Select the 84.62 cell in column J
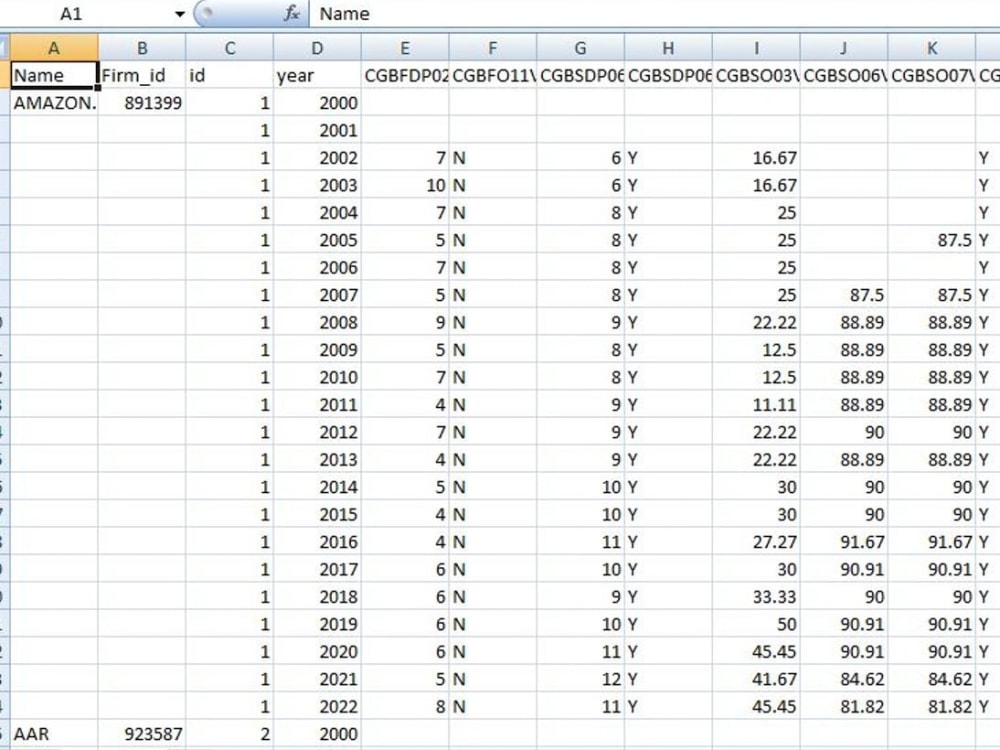The image size is (1000, 750). tap(844, 679)
